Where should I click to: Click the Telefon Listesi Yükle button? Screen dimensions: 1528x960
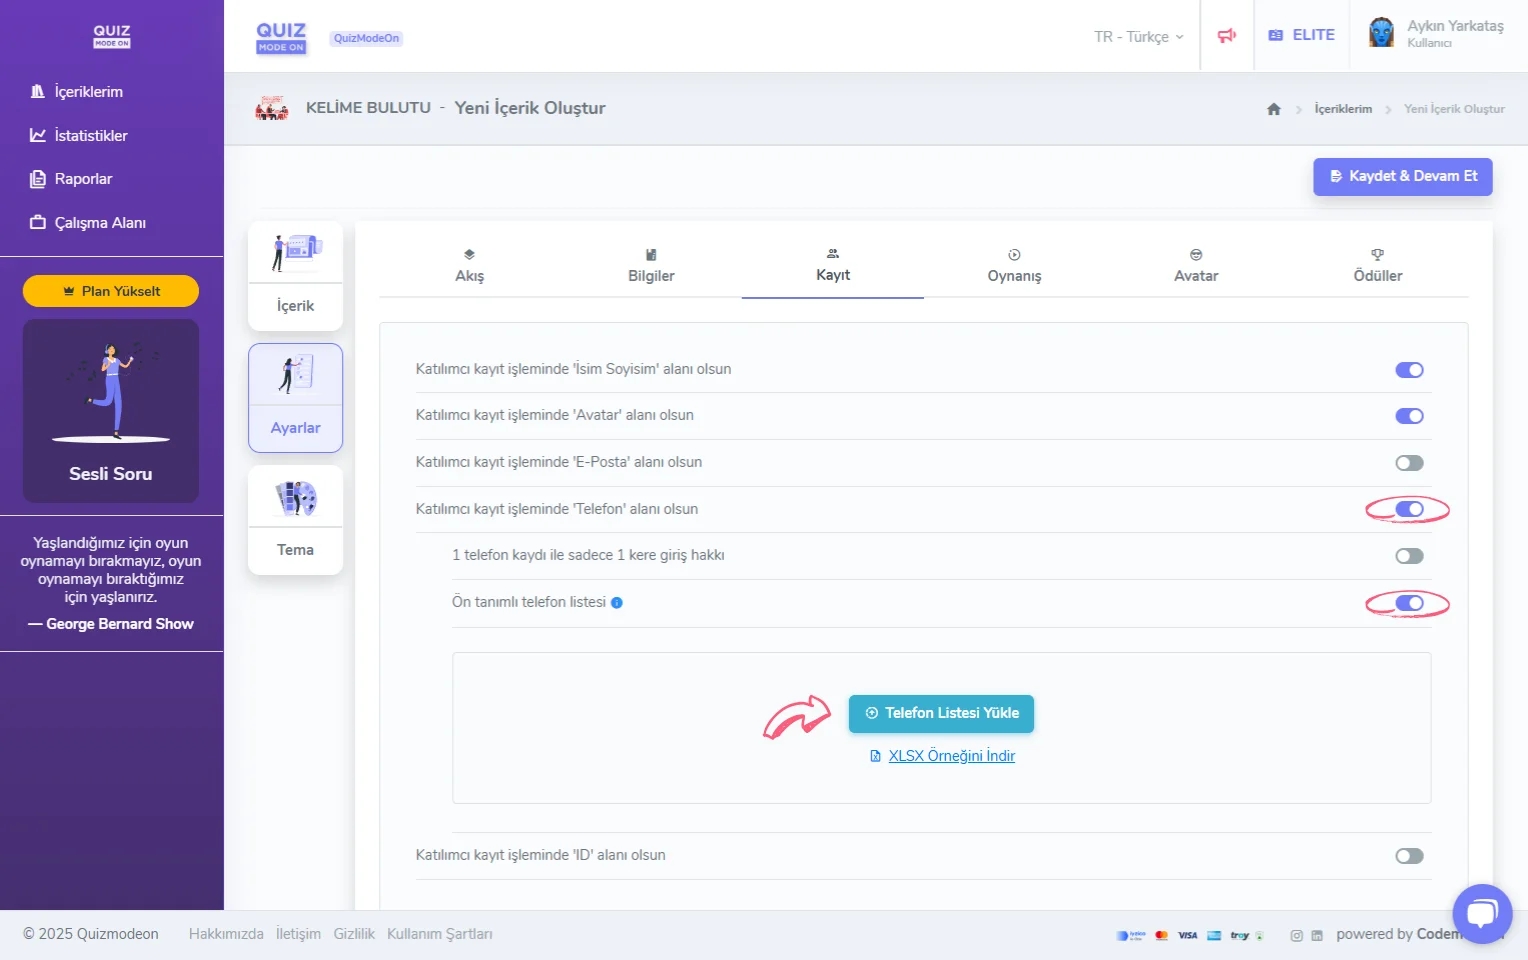pos(941,713)
